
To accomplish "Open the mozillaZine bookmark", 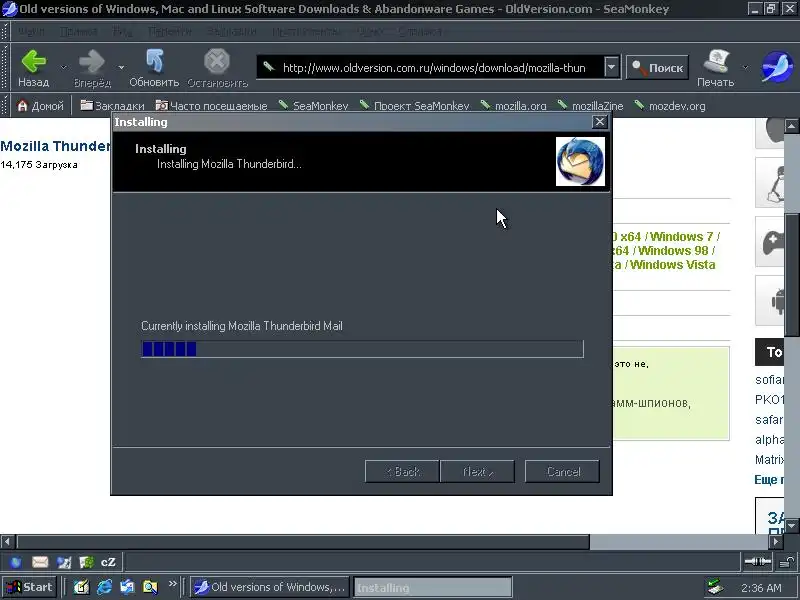I will click(590, 106).
